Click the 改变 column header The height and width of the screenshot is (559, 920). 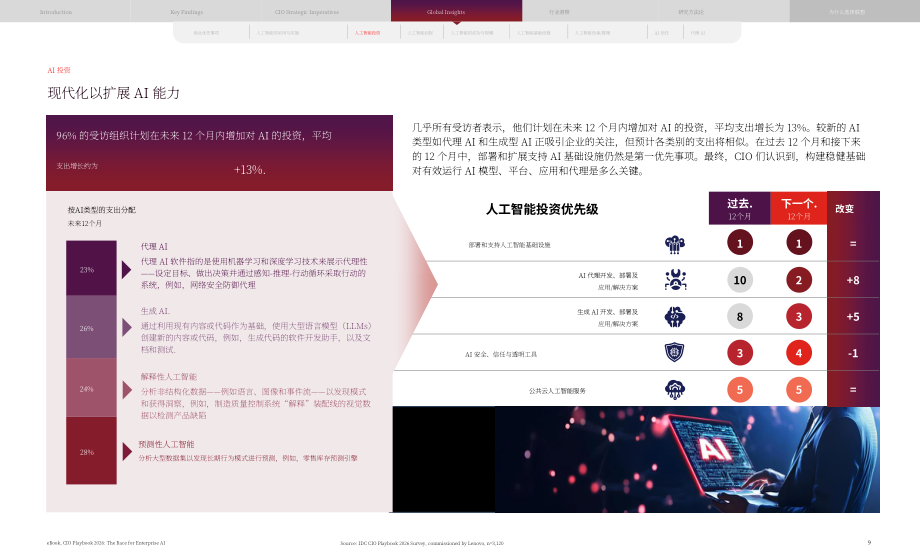coord(844,208)
